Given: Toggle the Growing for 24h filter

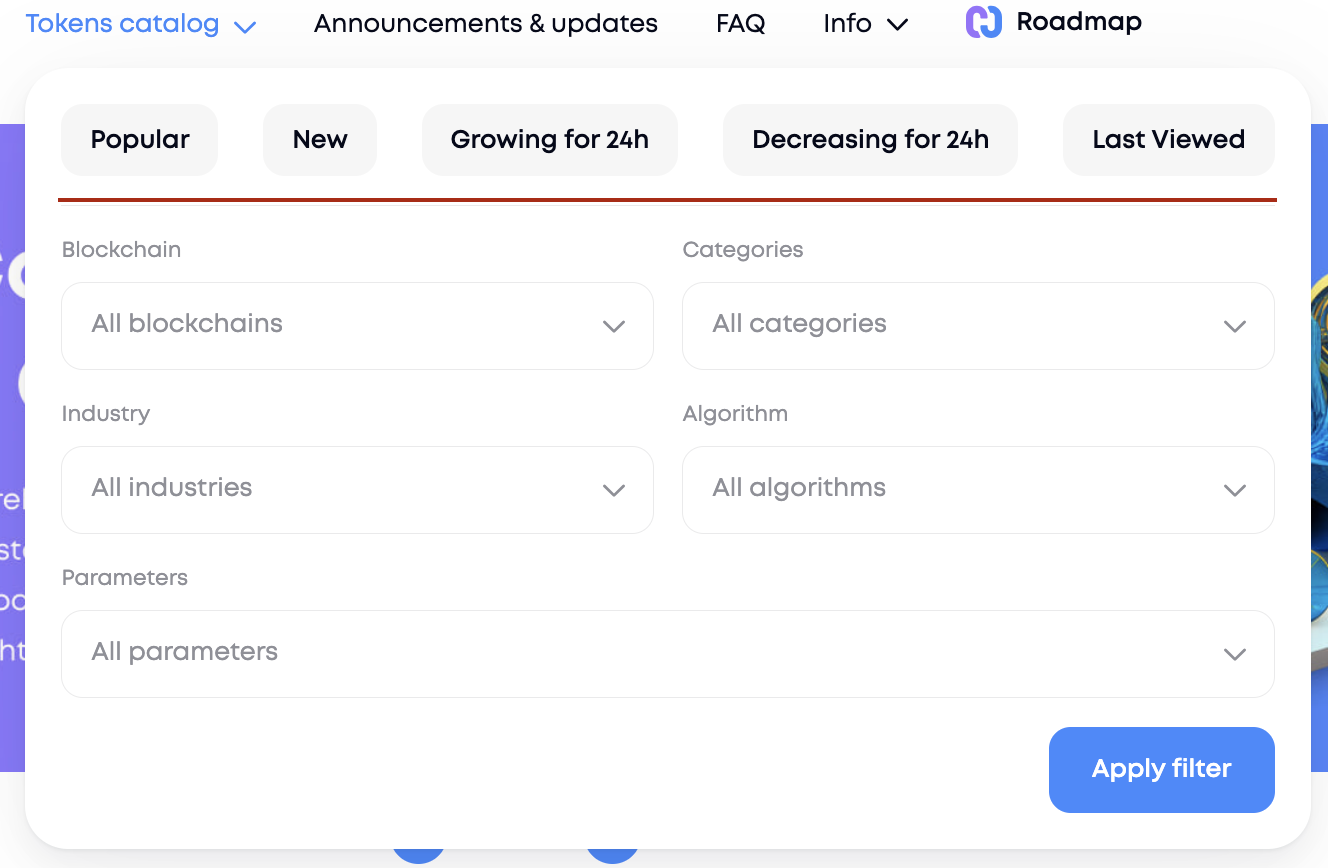Looking at the screenshot, I should coord(550,140).
